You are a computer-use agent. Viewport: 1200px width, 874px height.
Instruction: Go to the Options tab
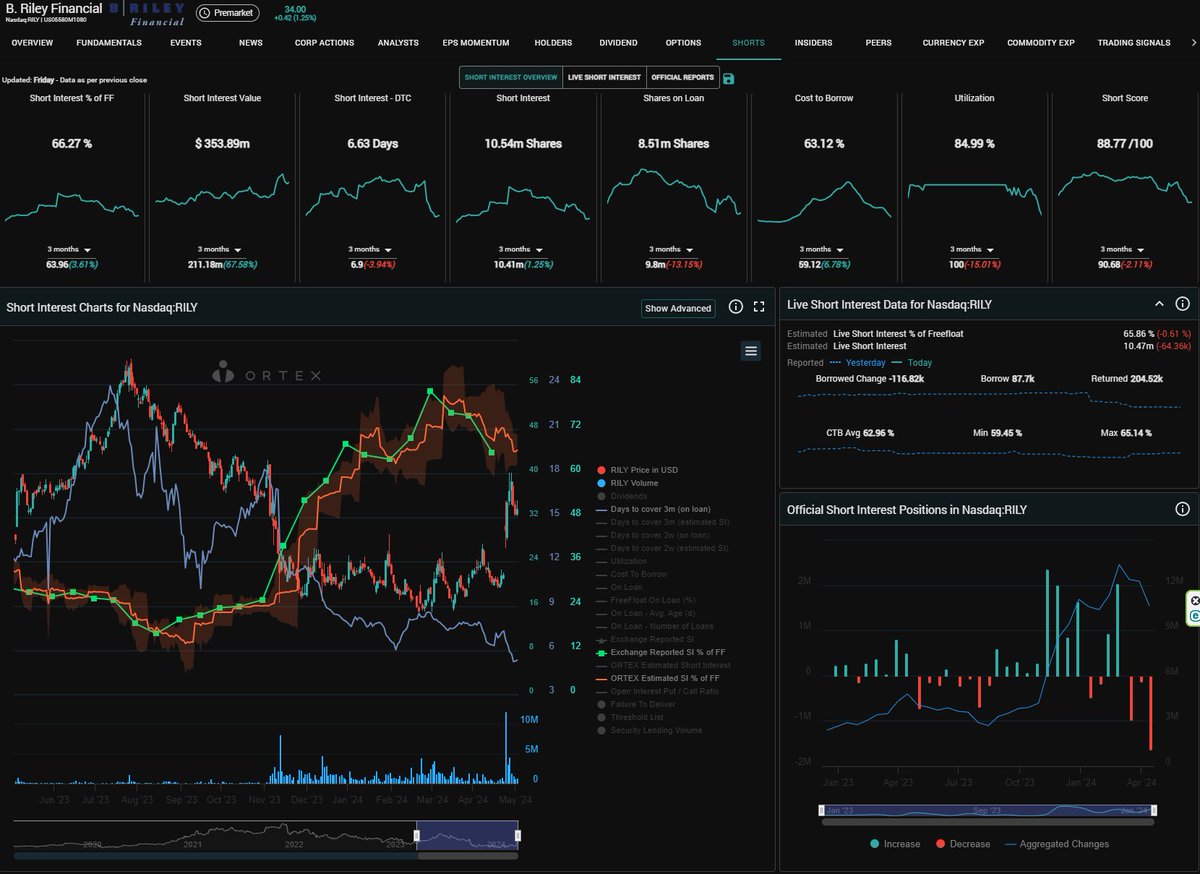(683, 43)
